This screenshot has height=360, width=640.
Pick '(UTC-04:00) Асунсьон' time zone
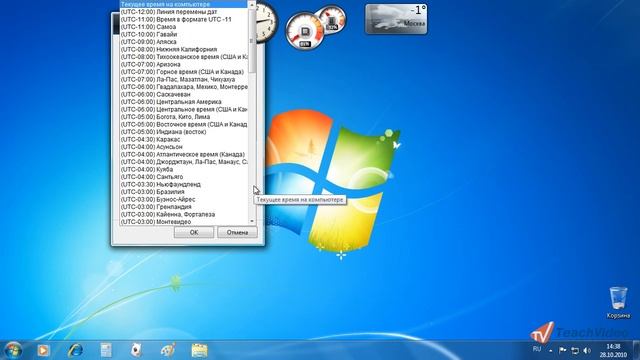click(184, 147)
